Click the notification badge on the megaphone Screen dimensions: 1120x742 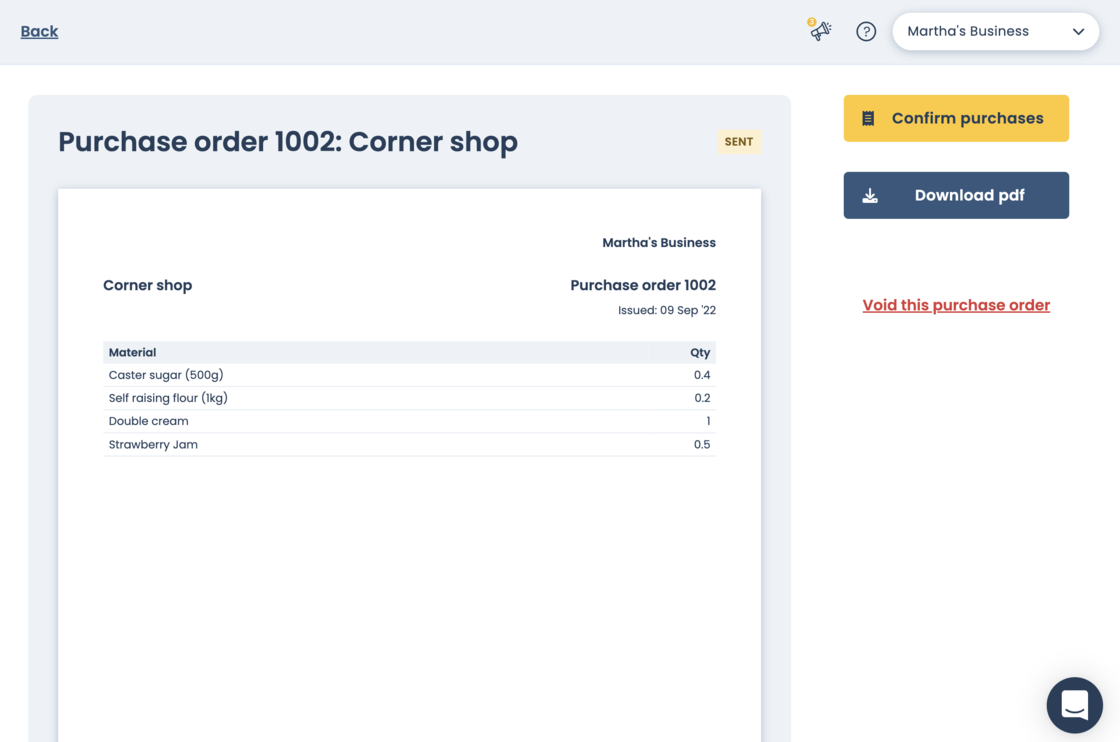click(812, 22)
